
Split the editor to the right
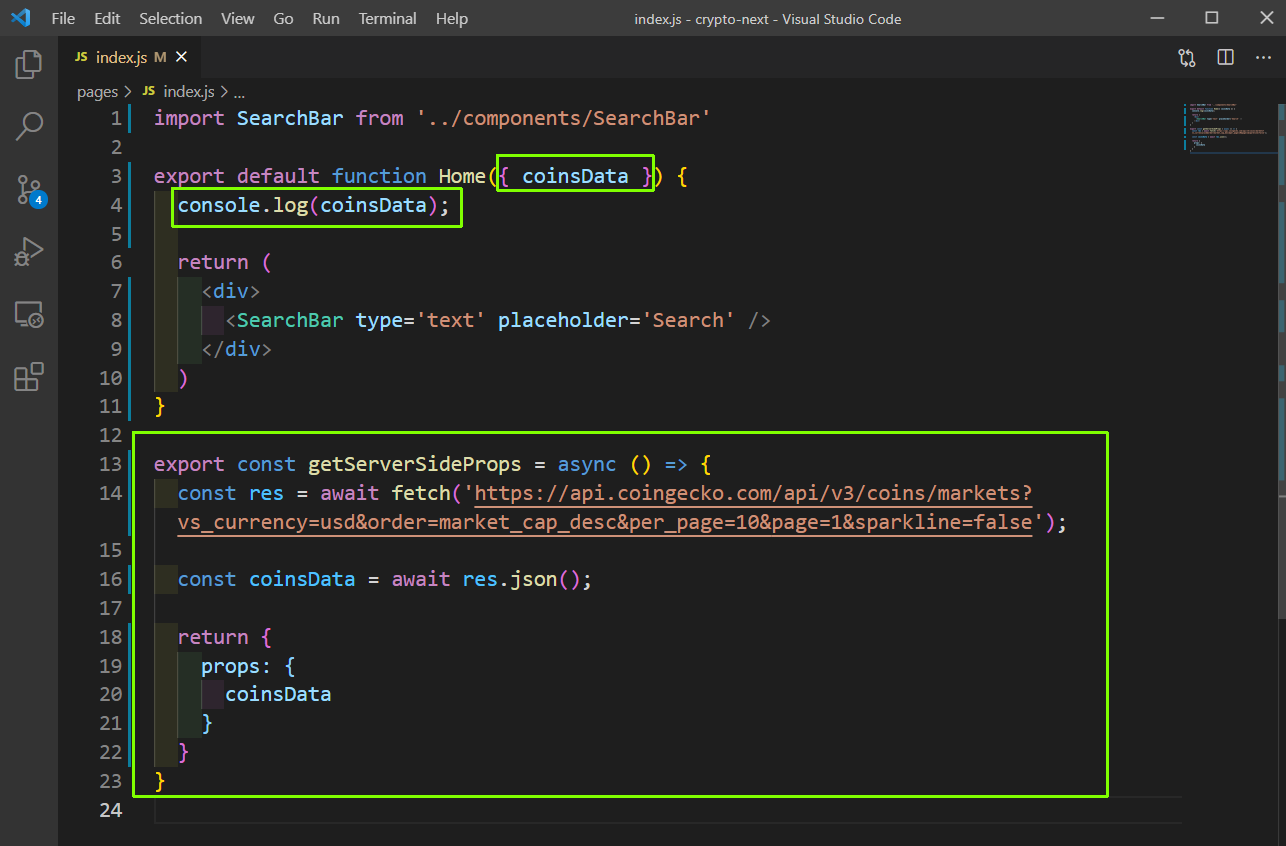coord(1225,58)
